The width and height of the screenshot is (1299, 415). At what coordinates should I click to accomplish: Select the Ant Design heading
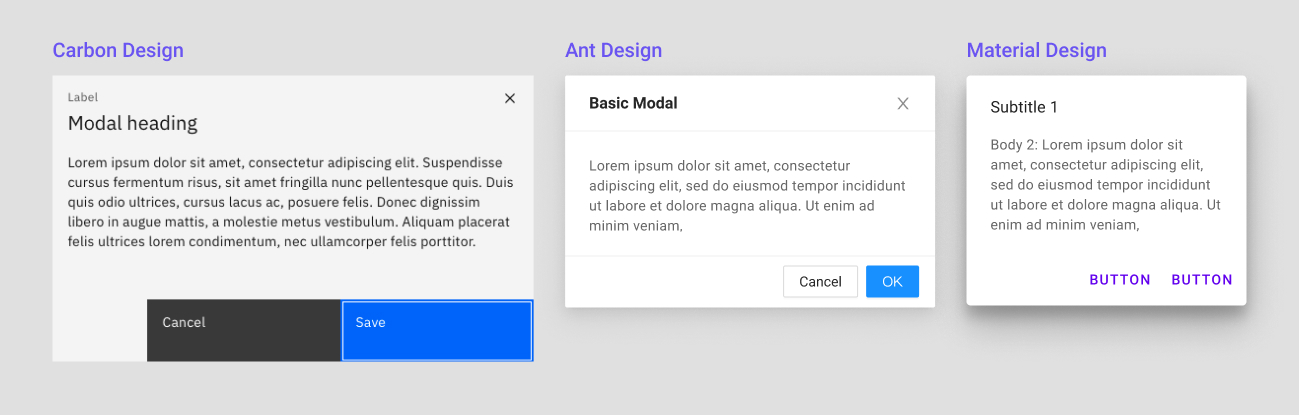(x=613, y=50)
